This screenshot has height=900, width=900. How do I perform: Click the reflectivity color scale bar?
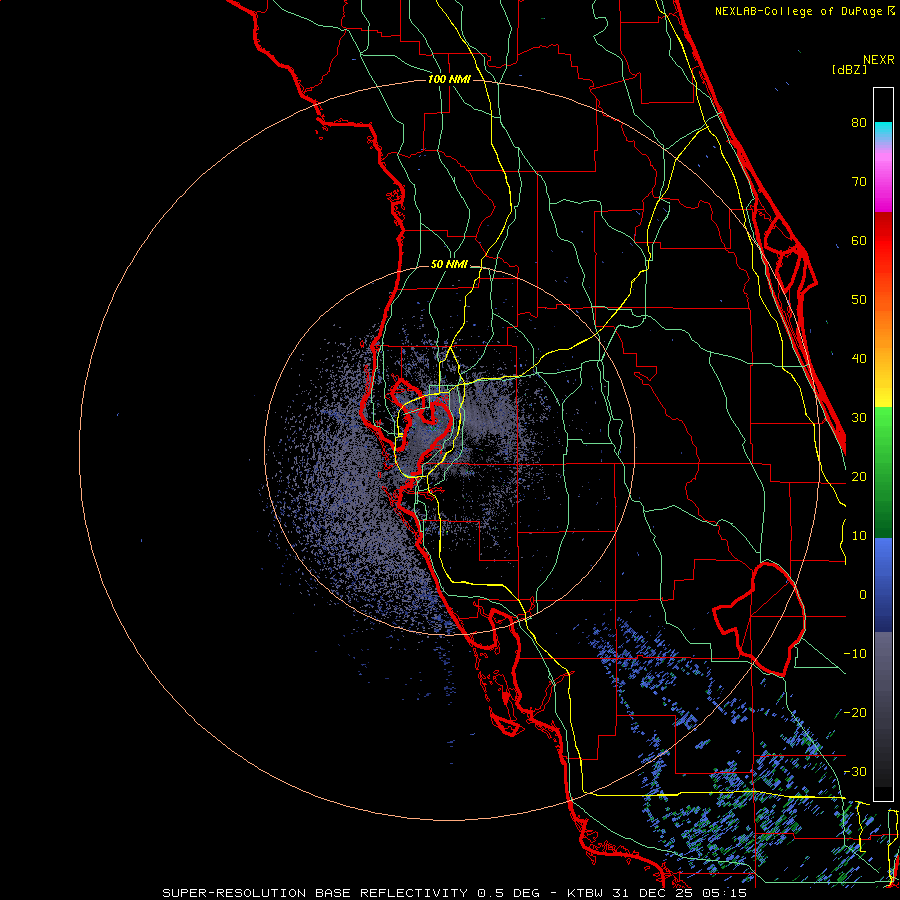883,444
